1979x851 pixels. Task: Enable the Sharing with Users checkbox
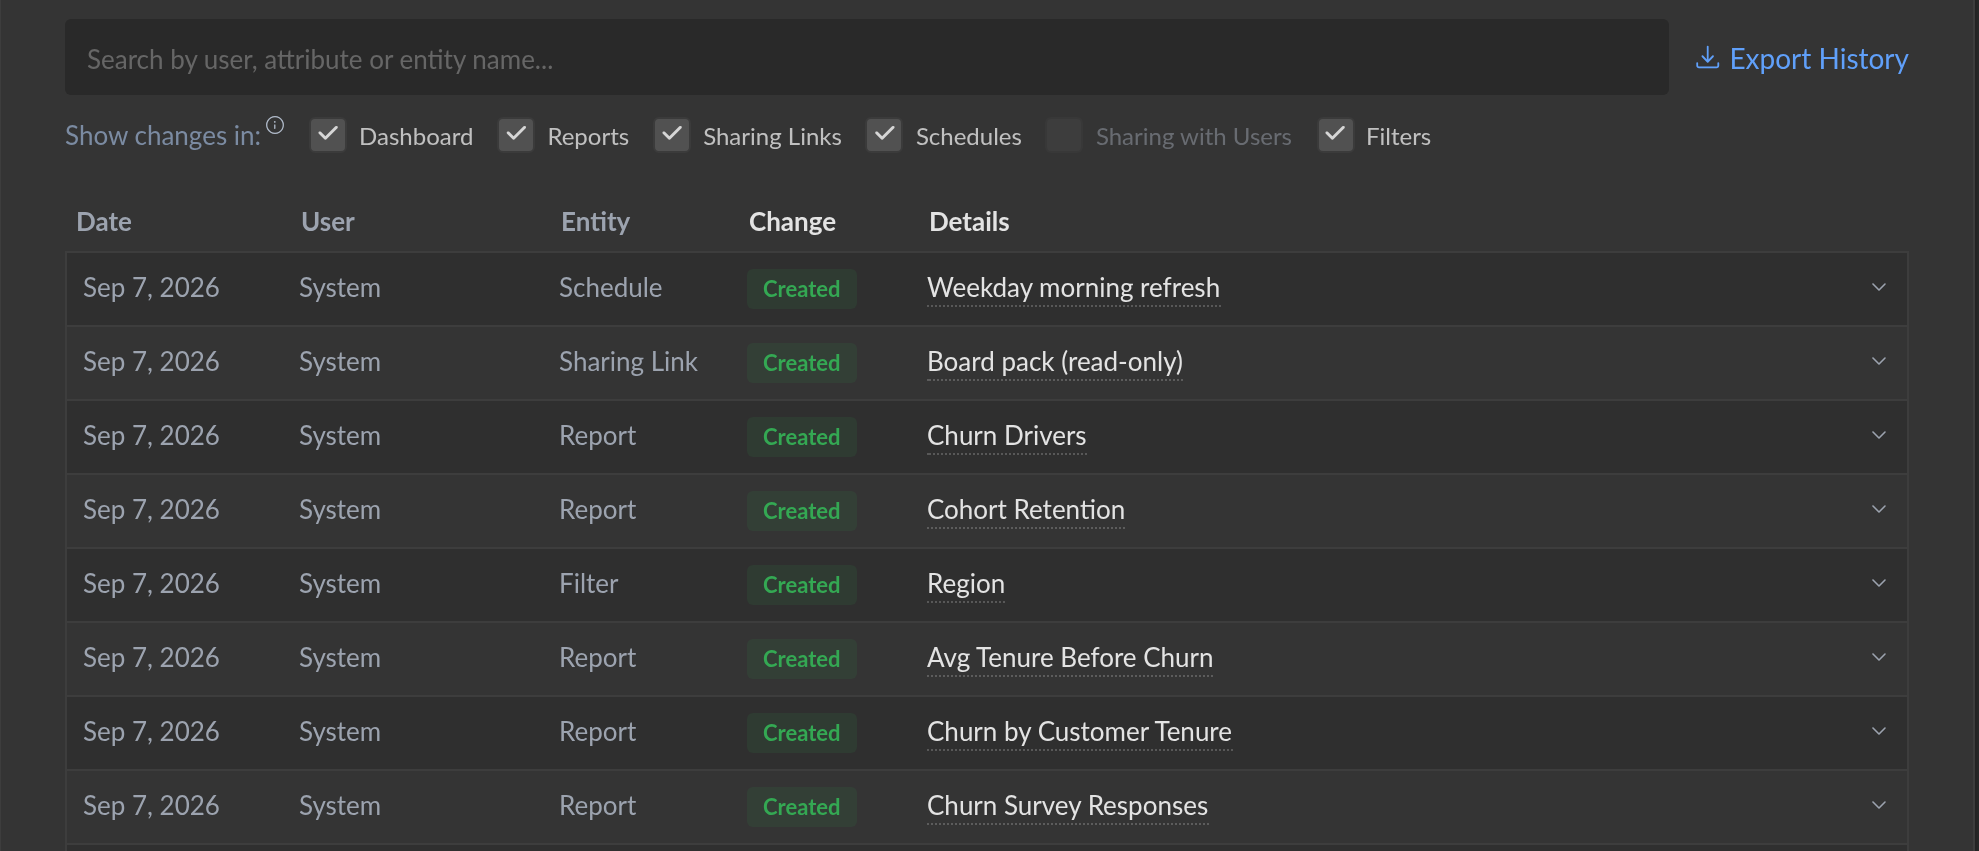coord(1064,135)
